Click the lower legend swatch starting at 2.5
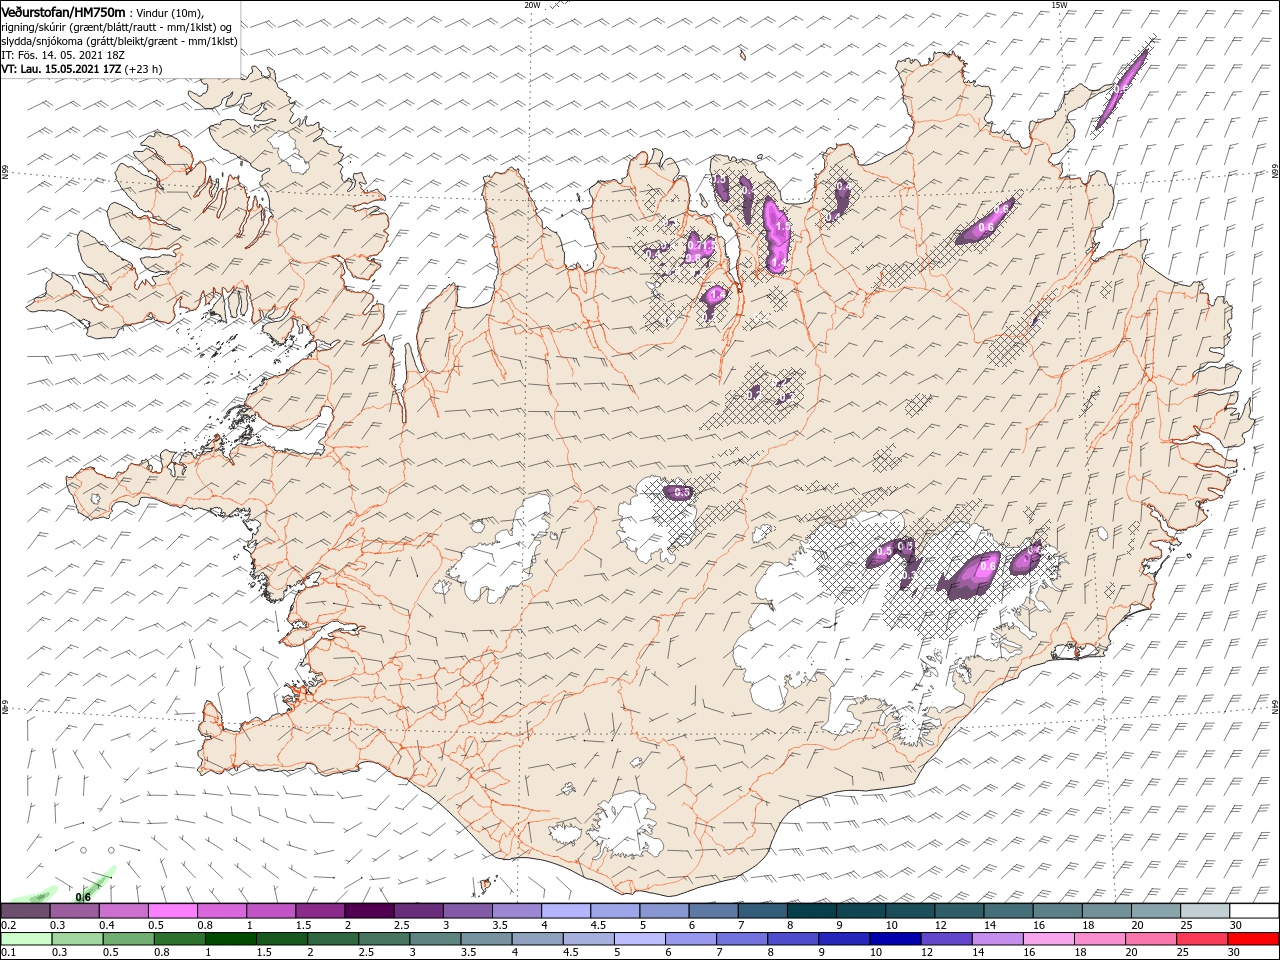 (383, 940)
